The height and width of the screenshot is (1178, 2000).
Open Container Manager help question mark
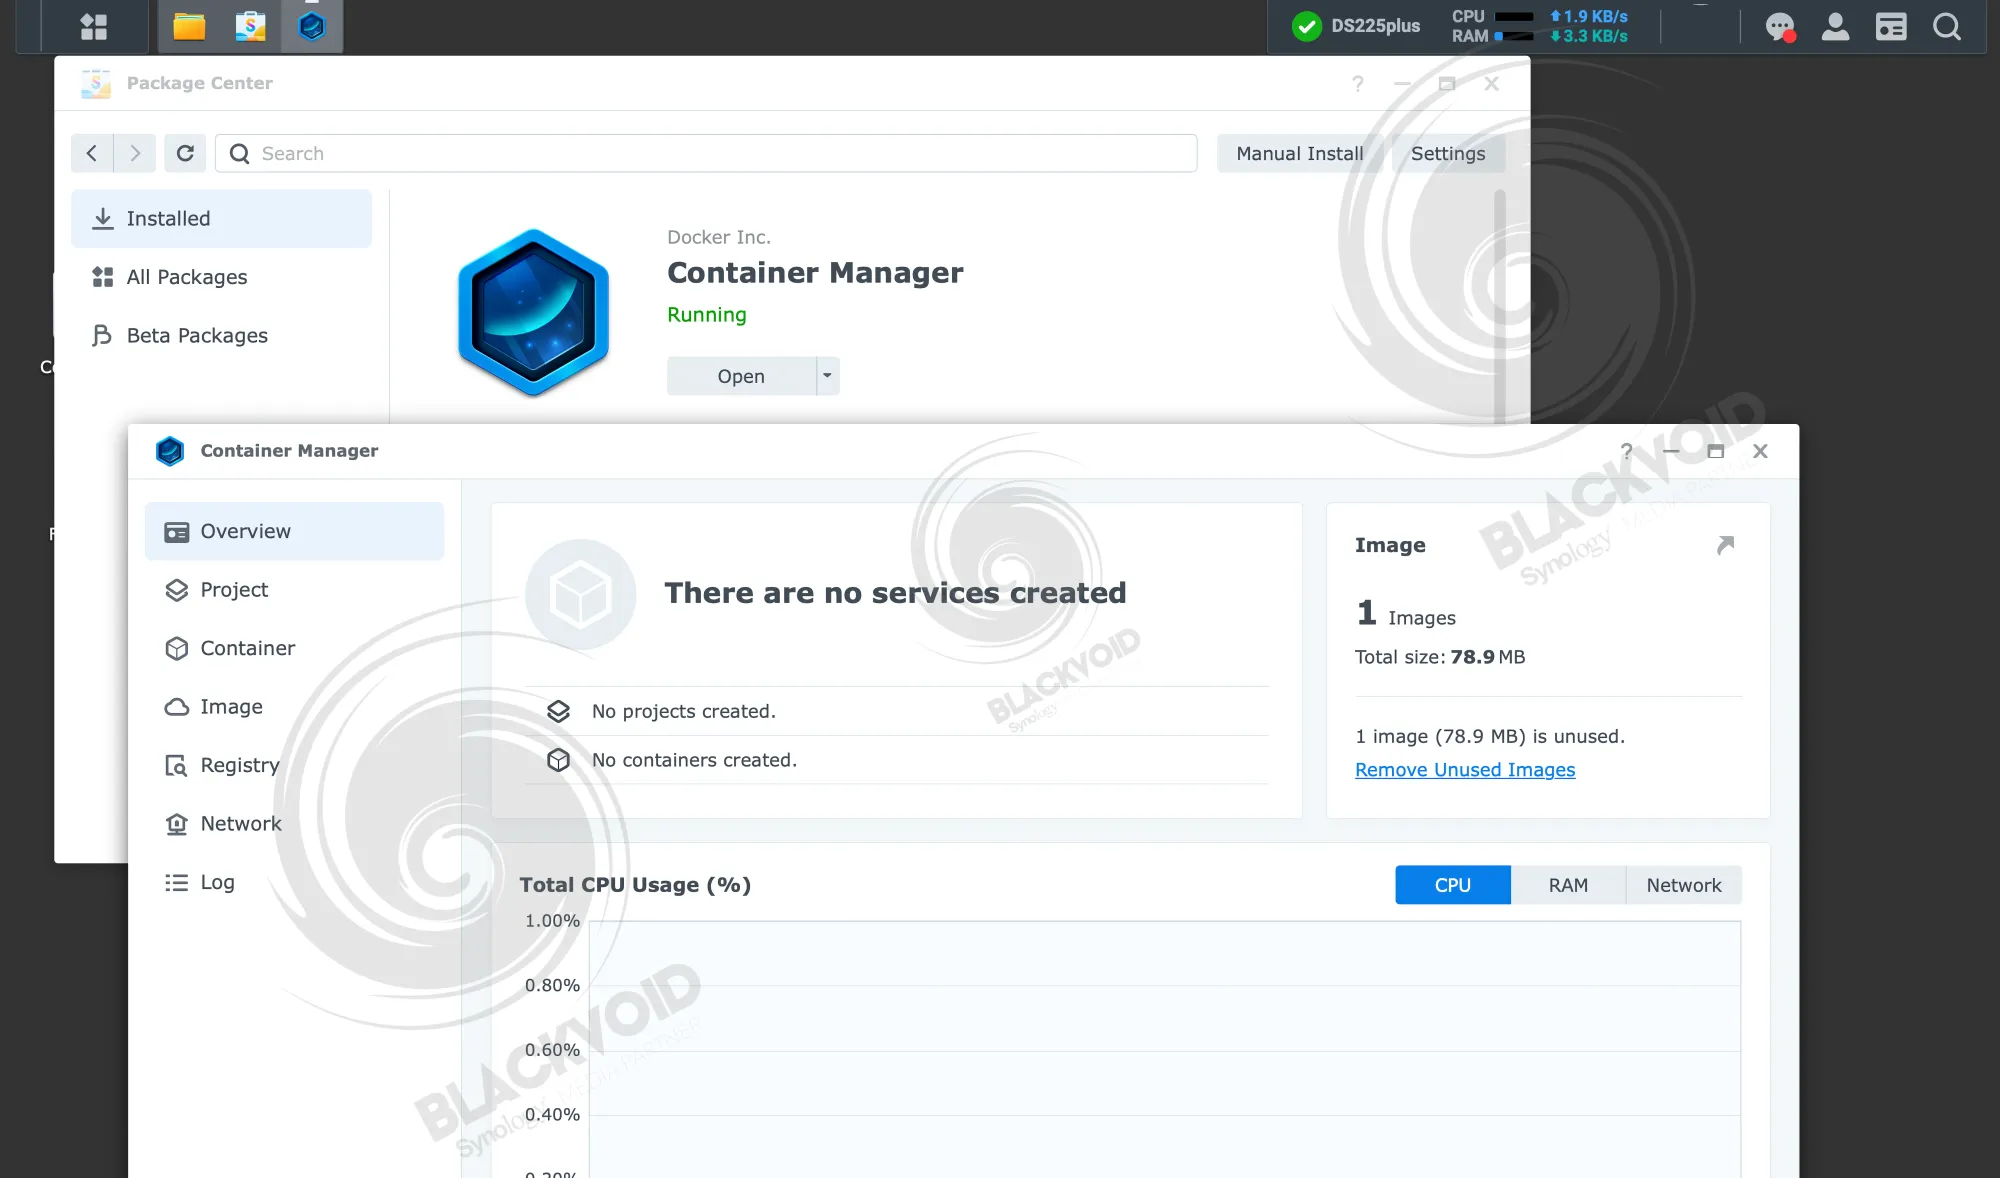pyautogui.click(x=1627, y=451)
